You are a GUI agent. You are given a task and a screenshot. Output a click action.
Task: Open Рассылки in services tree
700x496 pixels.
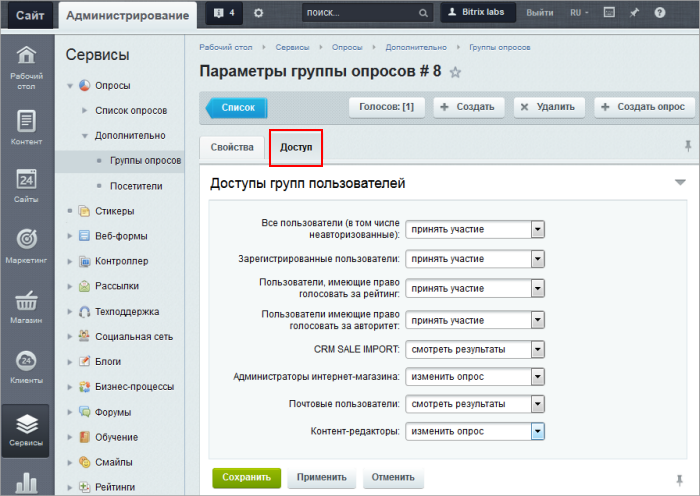(x=117, y=286)
